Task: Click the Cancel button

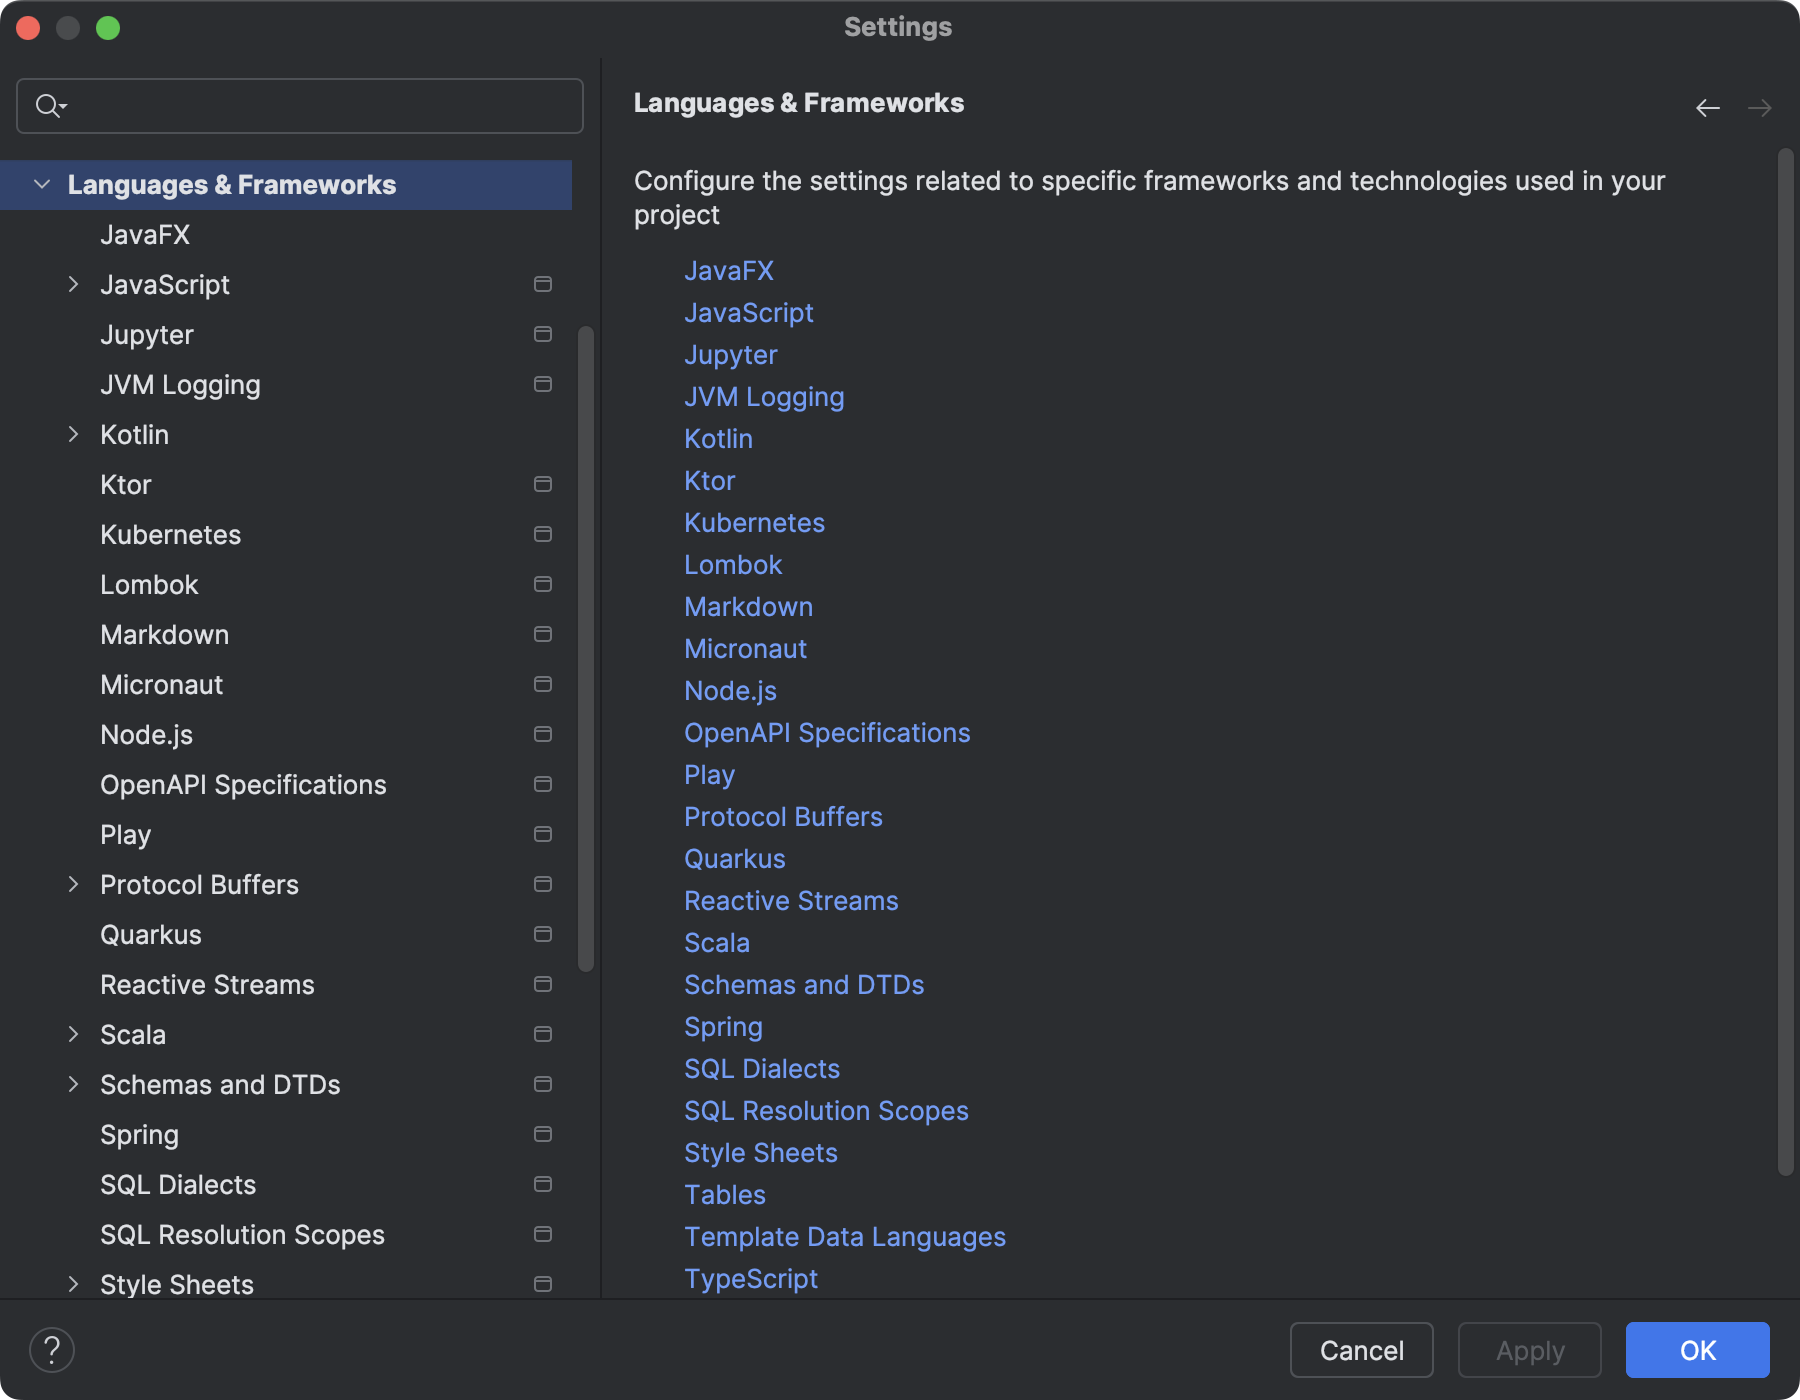Action: coord(1361,1350)
